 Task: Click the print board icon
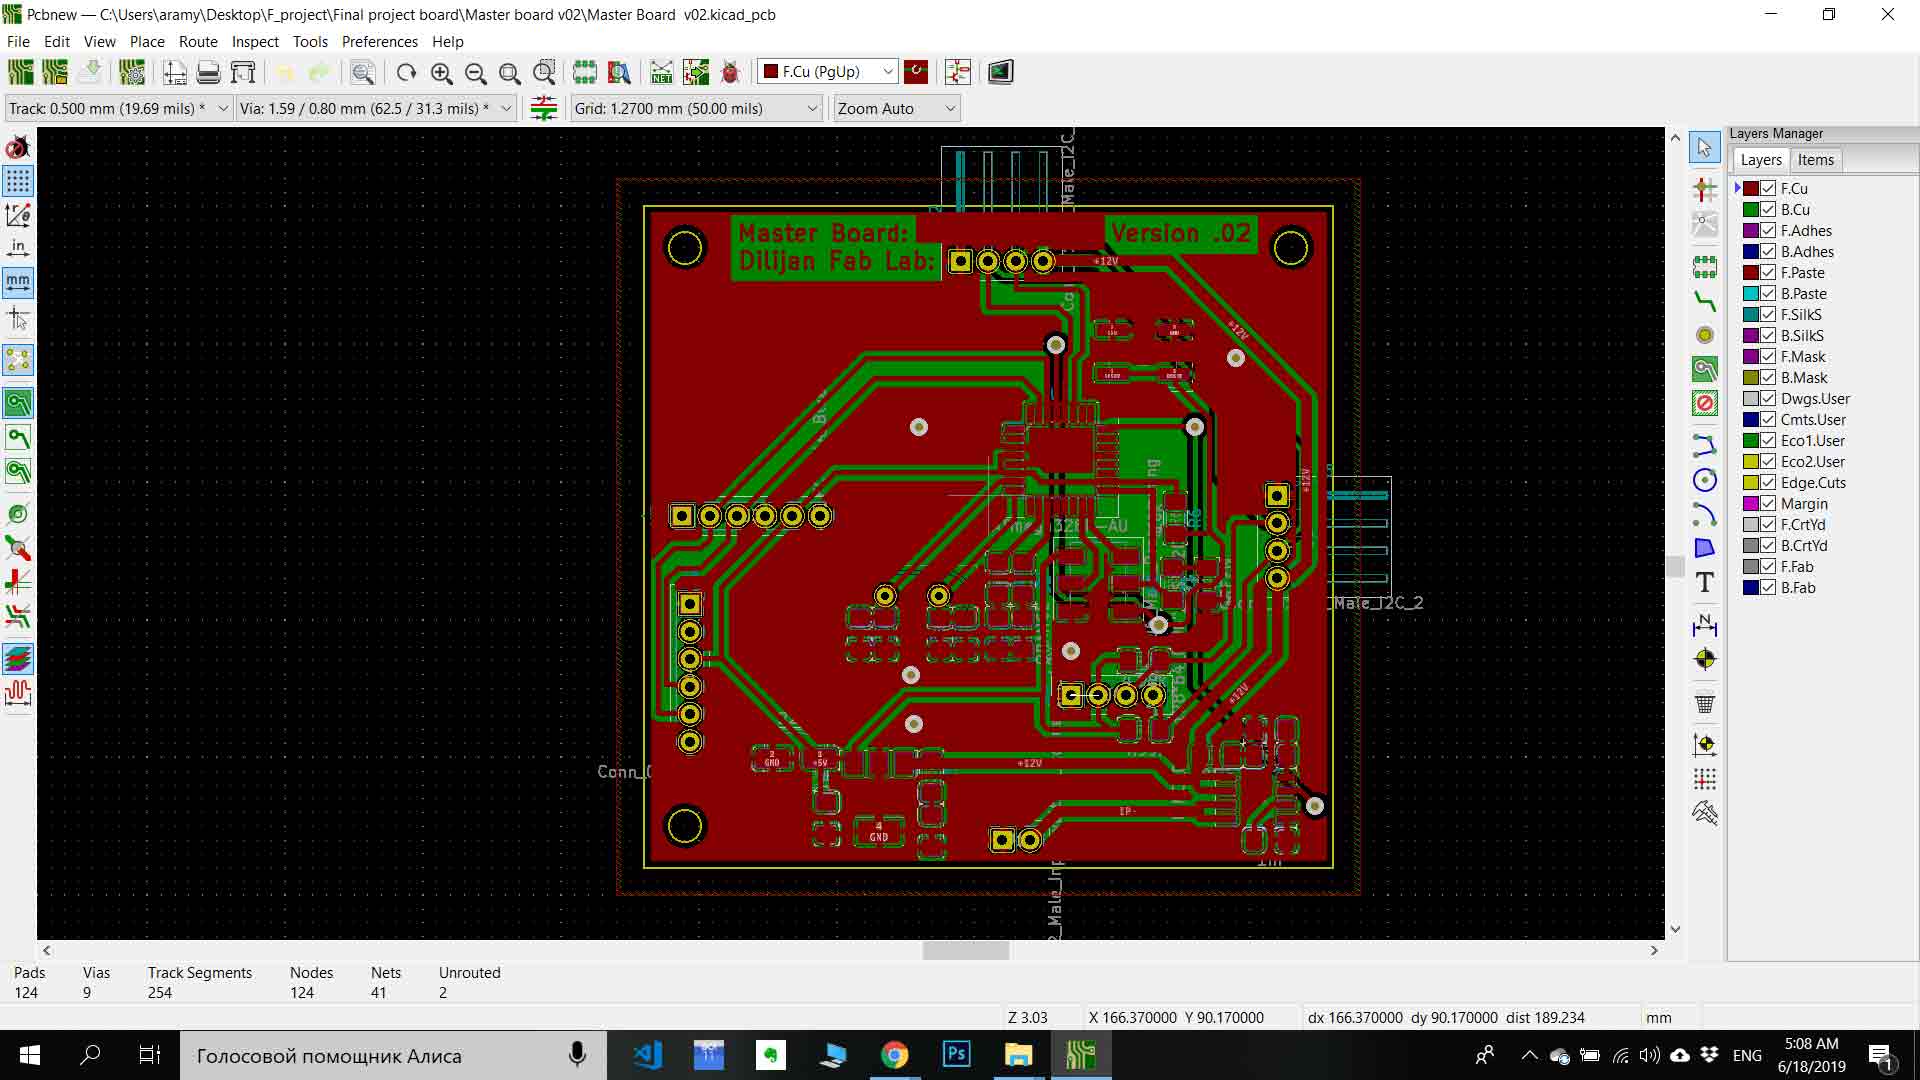point(208,72)
